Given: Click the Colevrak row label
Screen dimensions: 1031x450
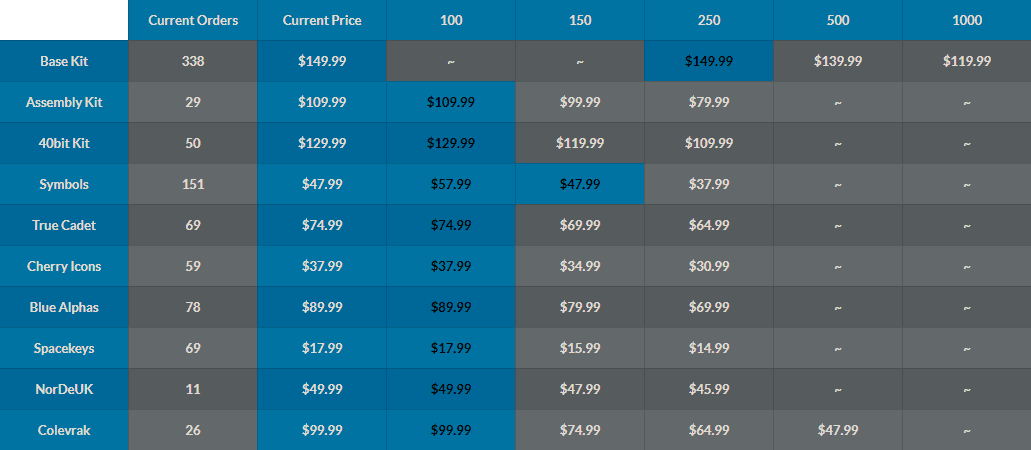Looking at the screenshot, I should coord(64,430).
